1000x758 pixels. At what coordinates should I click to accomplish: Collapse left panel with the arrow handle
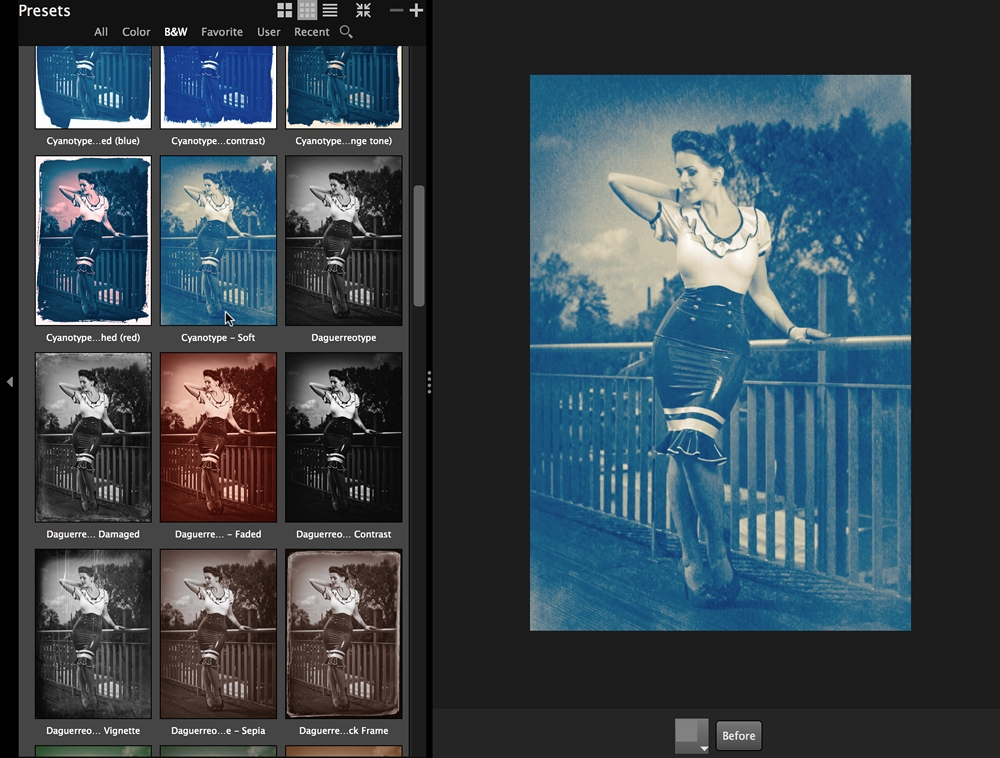[x=10, y=382]
